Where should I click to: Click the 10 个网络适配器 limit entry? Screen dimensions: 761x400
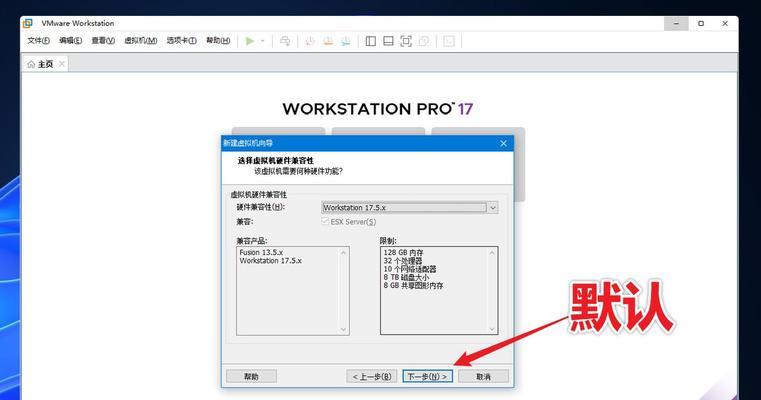[410, 269]
